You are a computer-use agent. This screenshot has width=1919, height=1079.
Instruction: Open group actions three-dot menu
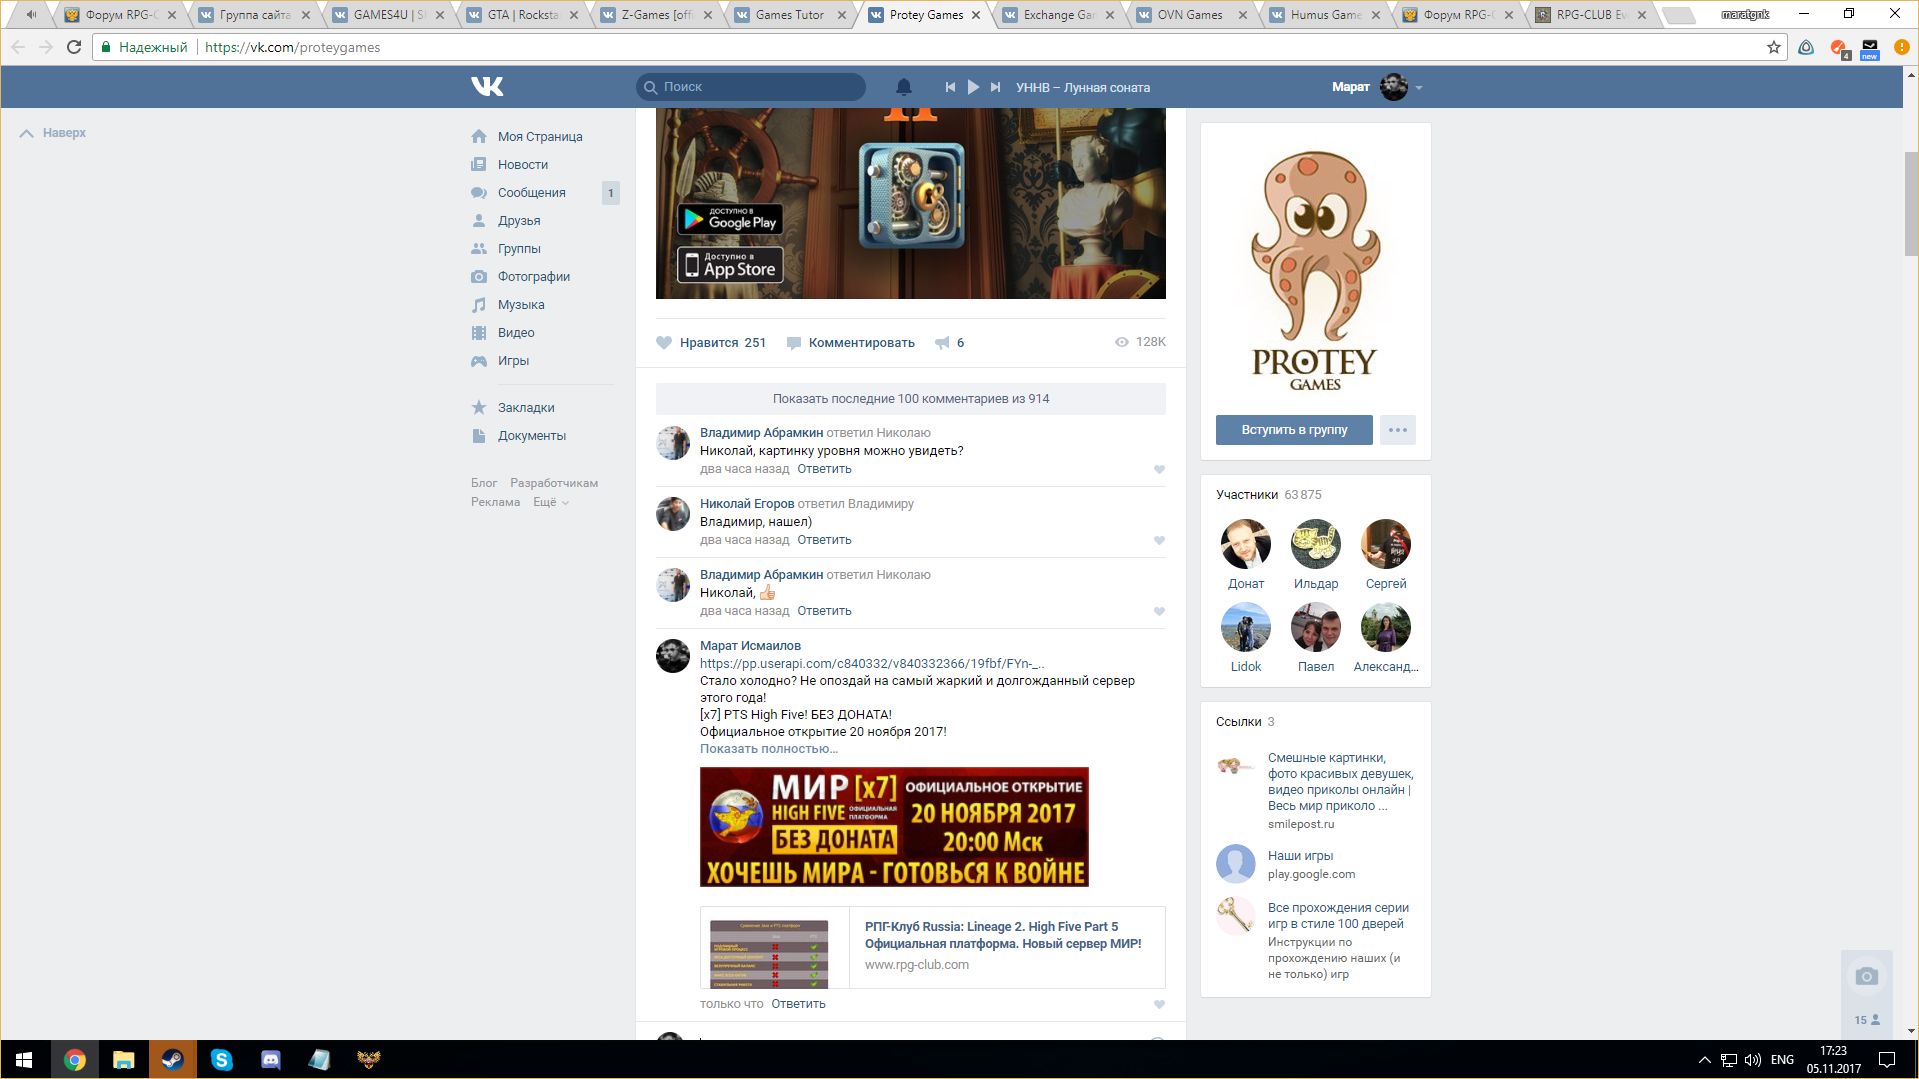coord(1397,430)
